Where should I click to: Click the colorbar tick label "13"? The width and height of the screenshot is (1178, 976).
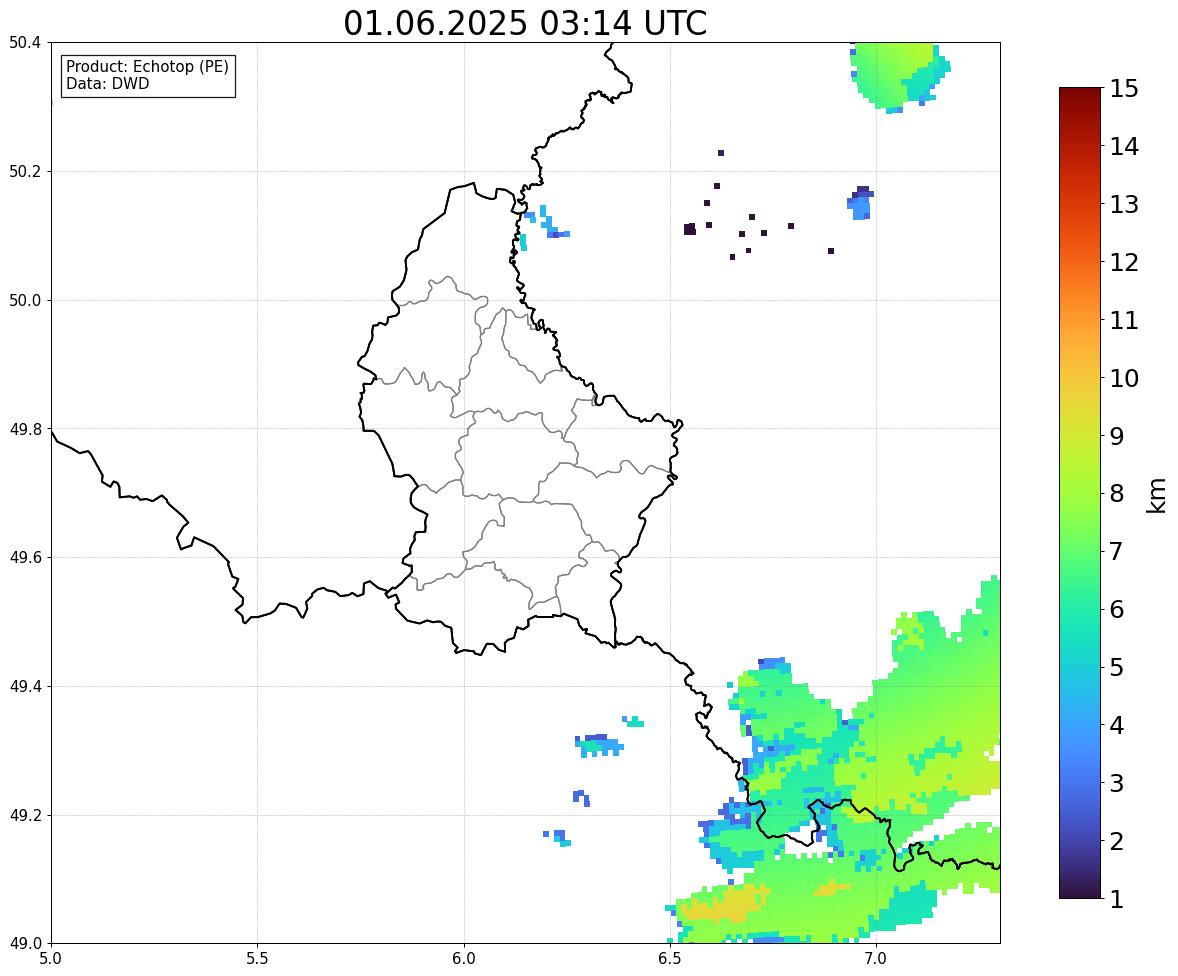pos(1124,204)
